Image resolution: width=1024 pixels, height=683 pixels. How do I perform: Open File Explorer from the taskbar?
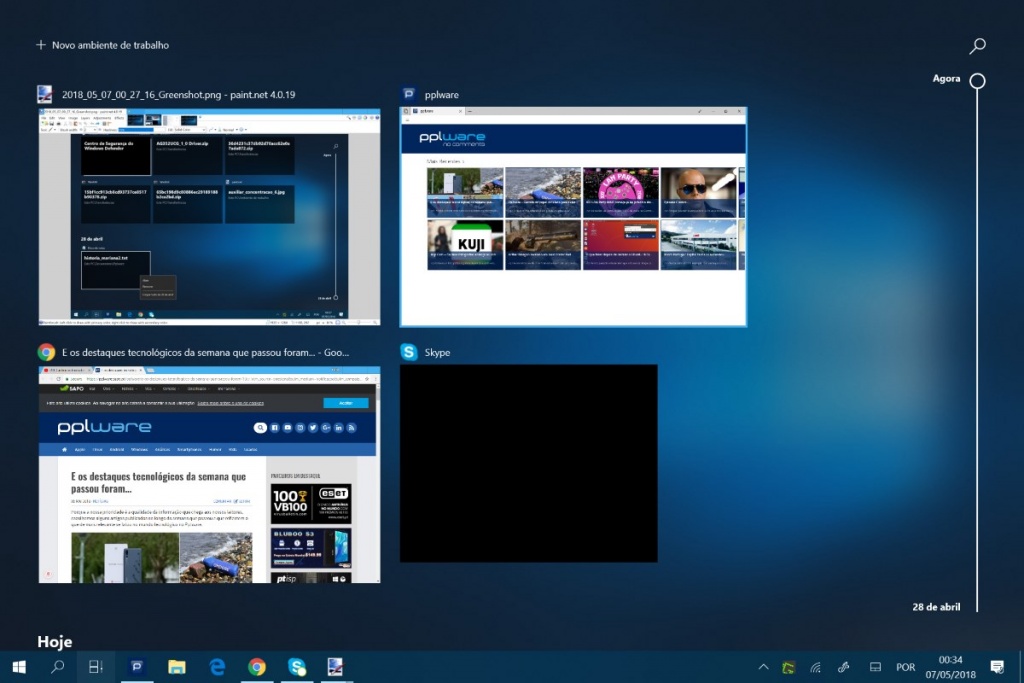pyautogui.click(x=177, y=666)
